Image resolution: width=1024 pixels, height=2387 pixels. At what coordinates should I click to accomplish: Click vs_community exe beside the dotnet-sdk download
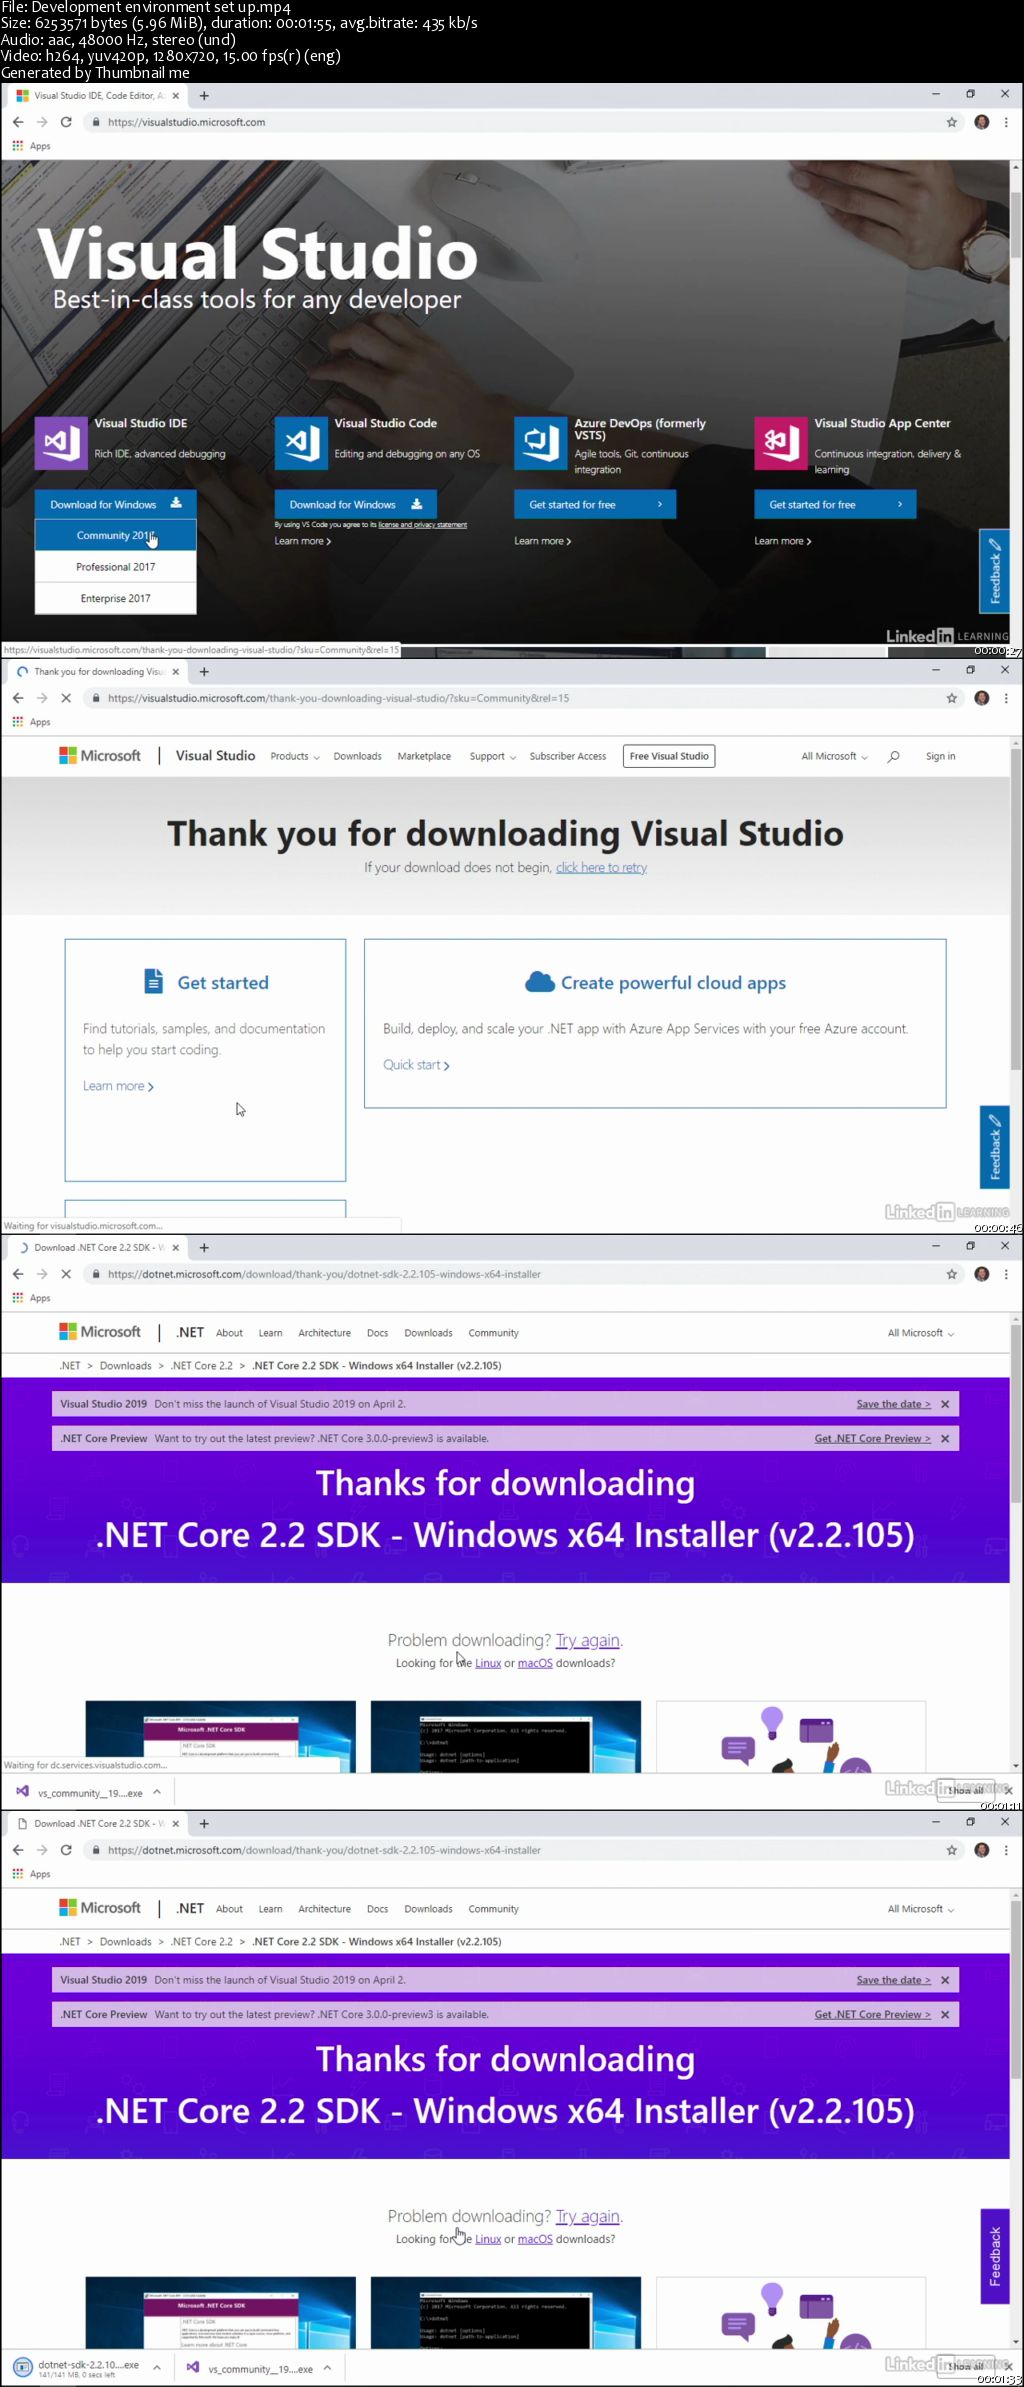click(x=250, y=2368)
